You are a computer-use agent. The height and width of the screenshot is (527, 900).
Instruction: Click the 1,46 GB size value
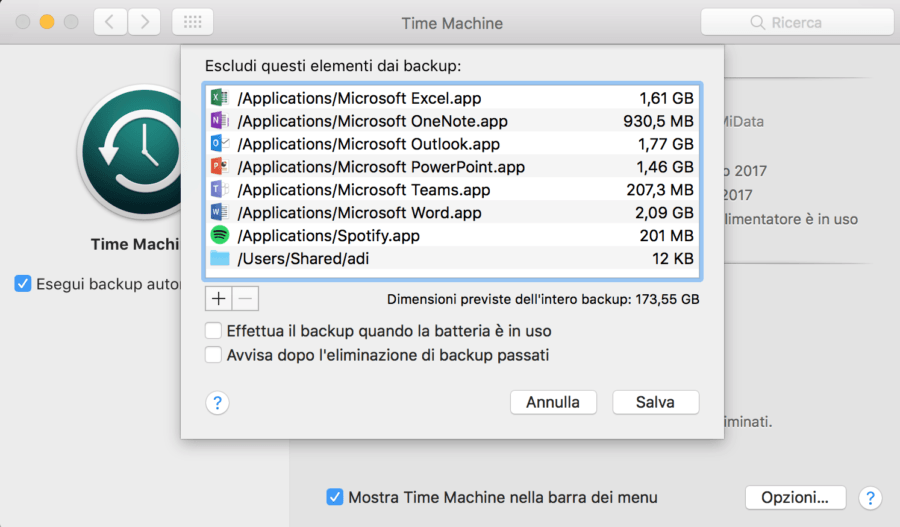point(665,167)
